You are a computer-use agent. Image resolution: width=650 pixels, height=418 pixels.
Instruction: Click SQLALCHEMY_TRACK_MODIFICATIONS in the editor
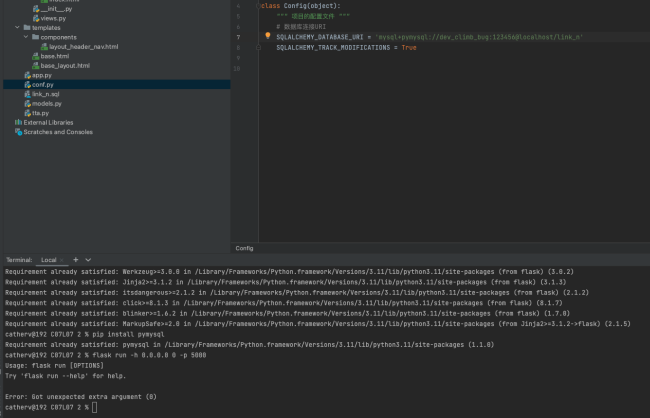tap(333, 48)
